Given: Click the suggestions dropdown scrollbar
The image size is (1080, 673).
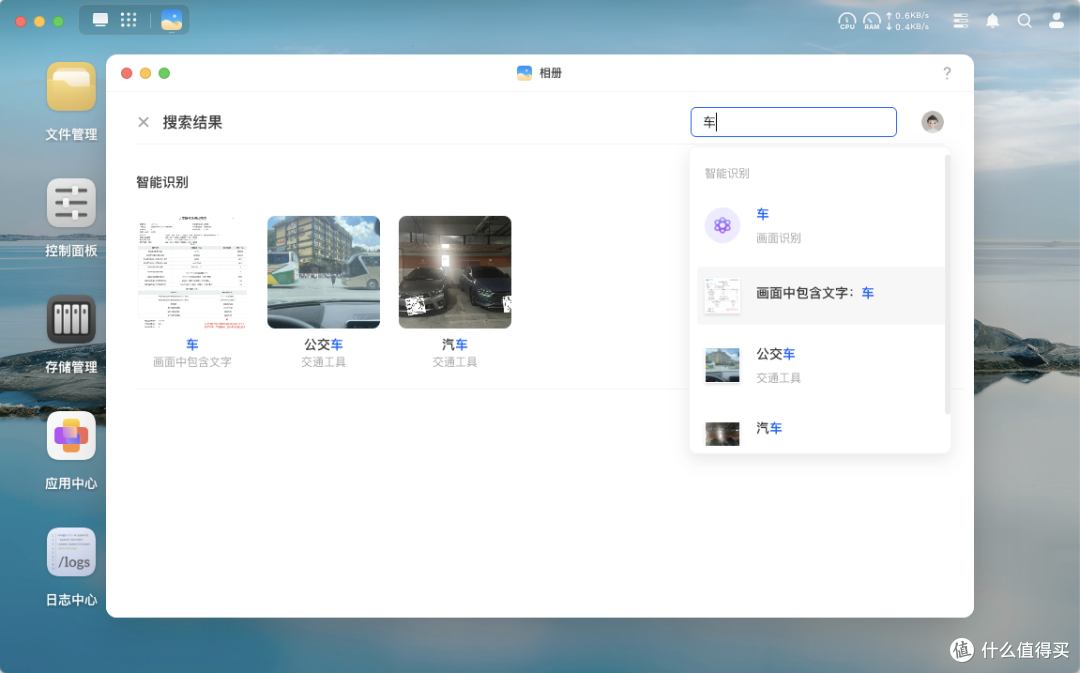Looking at the screenshot, I should pos(948,284).
